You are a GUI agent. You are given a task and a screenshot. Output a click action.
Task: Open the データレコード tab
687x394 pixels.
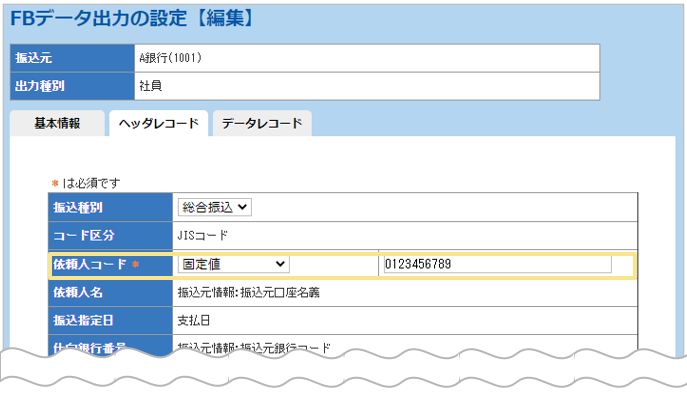coord(262,123)
